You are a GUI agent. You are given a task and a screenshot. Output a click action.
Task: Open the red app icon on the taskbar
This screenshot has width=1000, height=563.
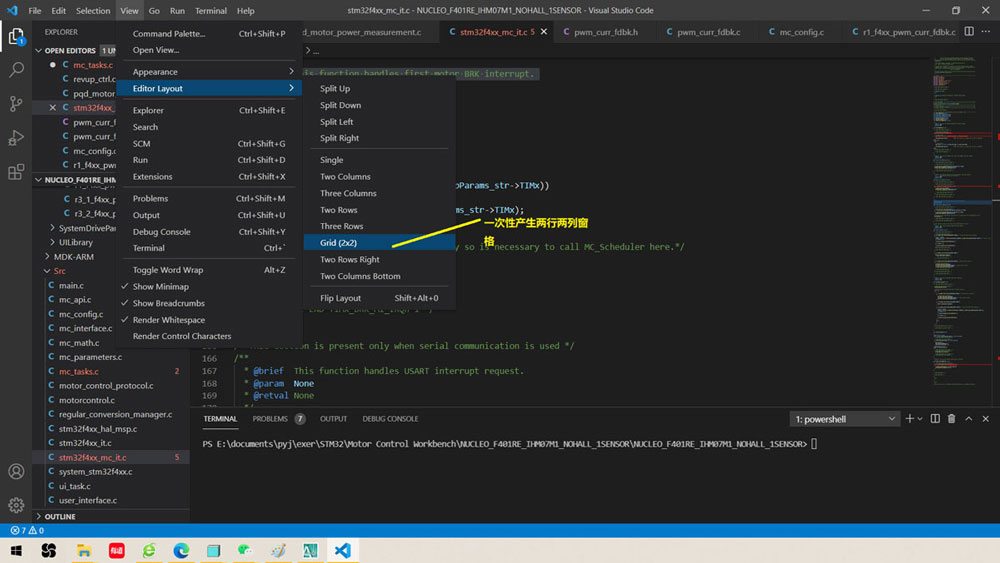pos(116,551)
